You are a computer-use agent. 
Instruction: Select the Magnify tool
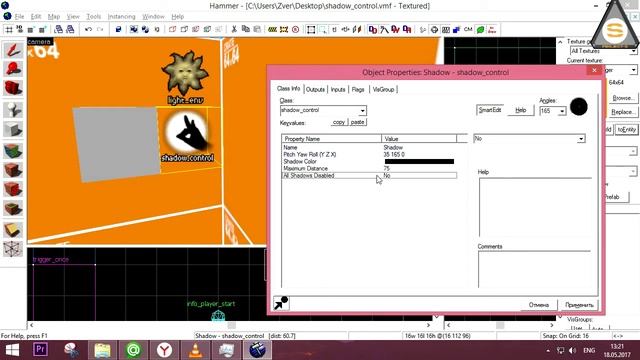tap(13, 69)
